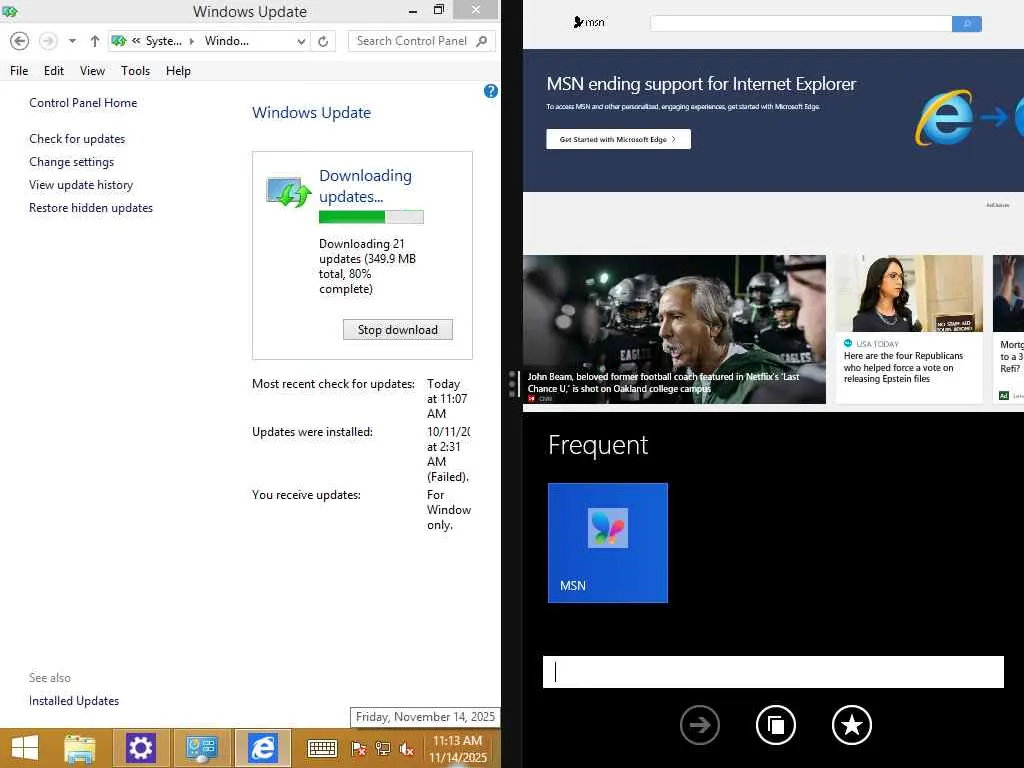
Task: Open the Tools menu
Action: (135, 71)
